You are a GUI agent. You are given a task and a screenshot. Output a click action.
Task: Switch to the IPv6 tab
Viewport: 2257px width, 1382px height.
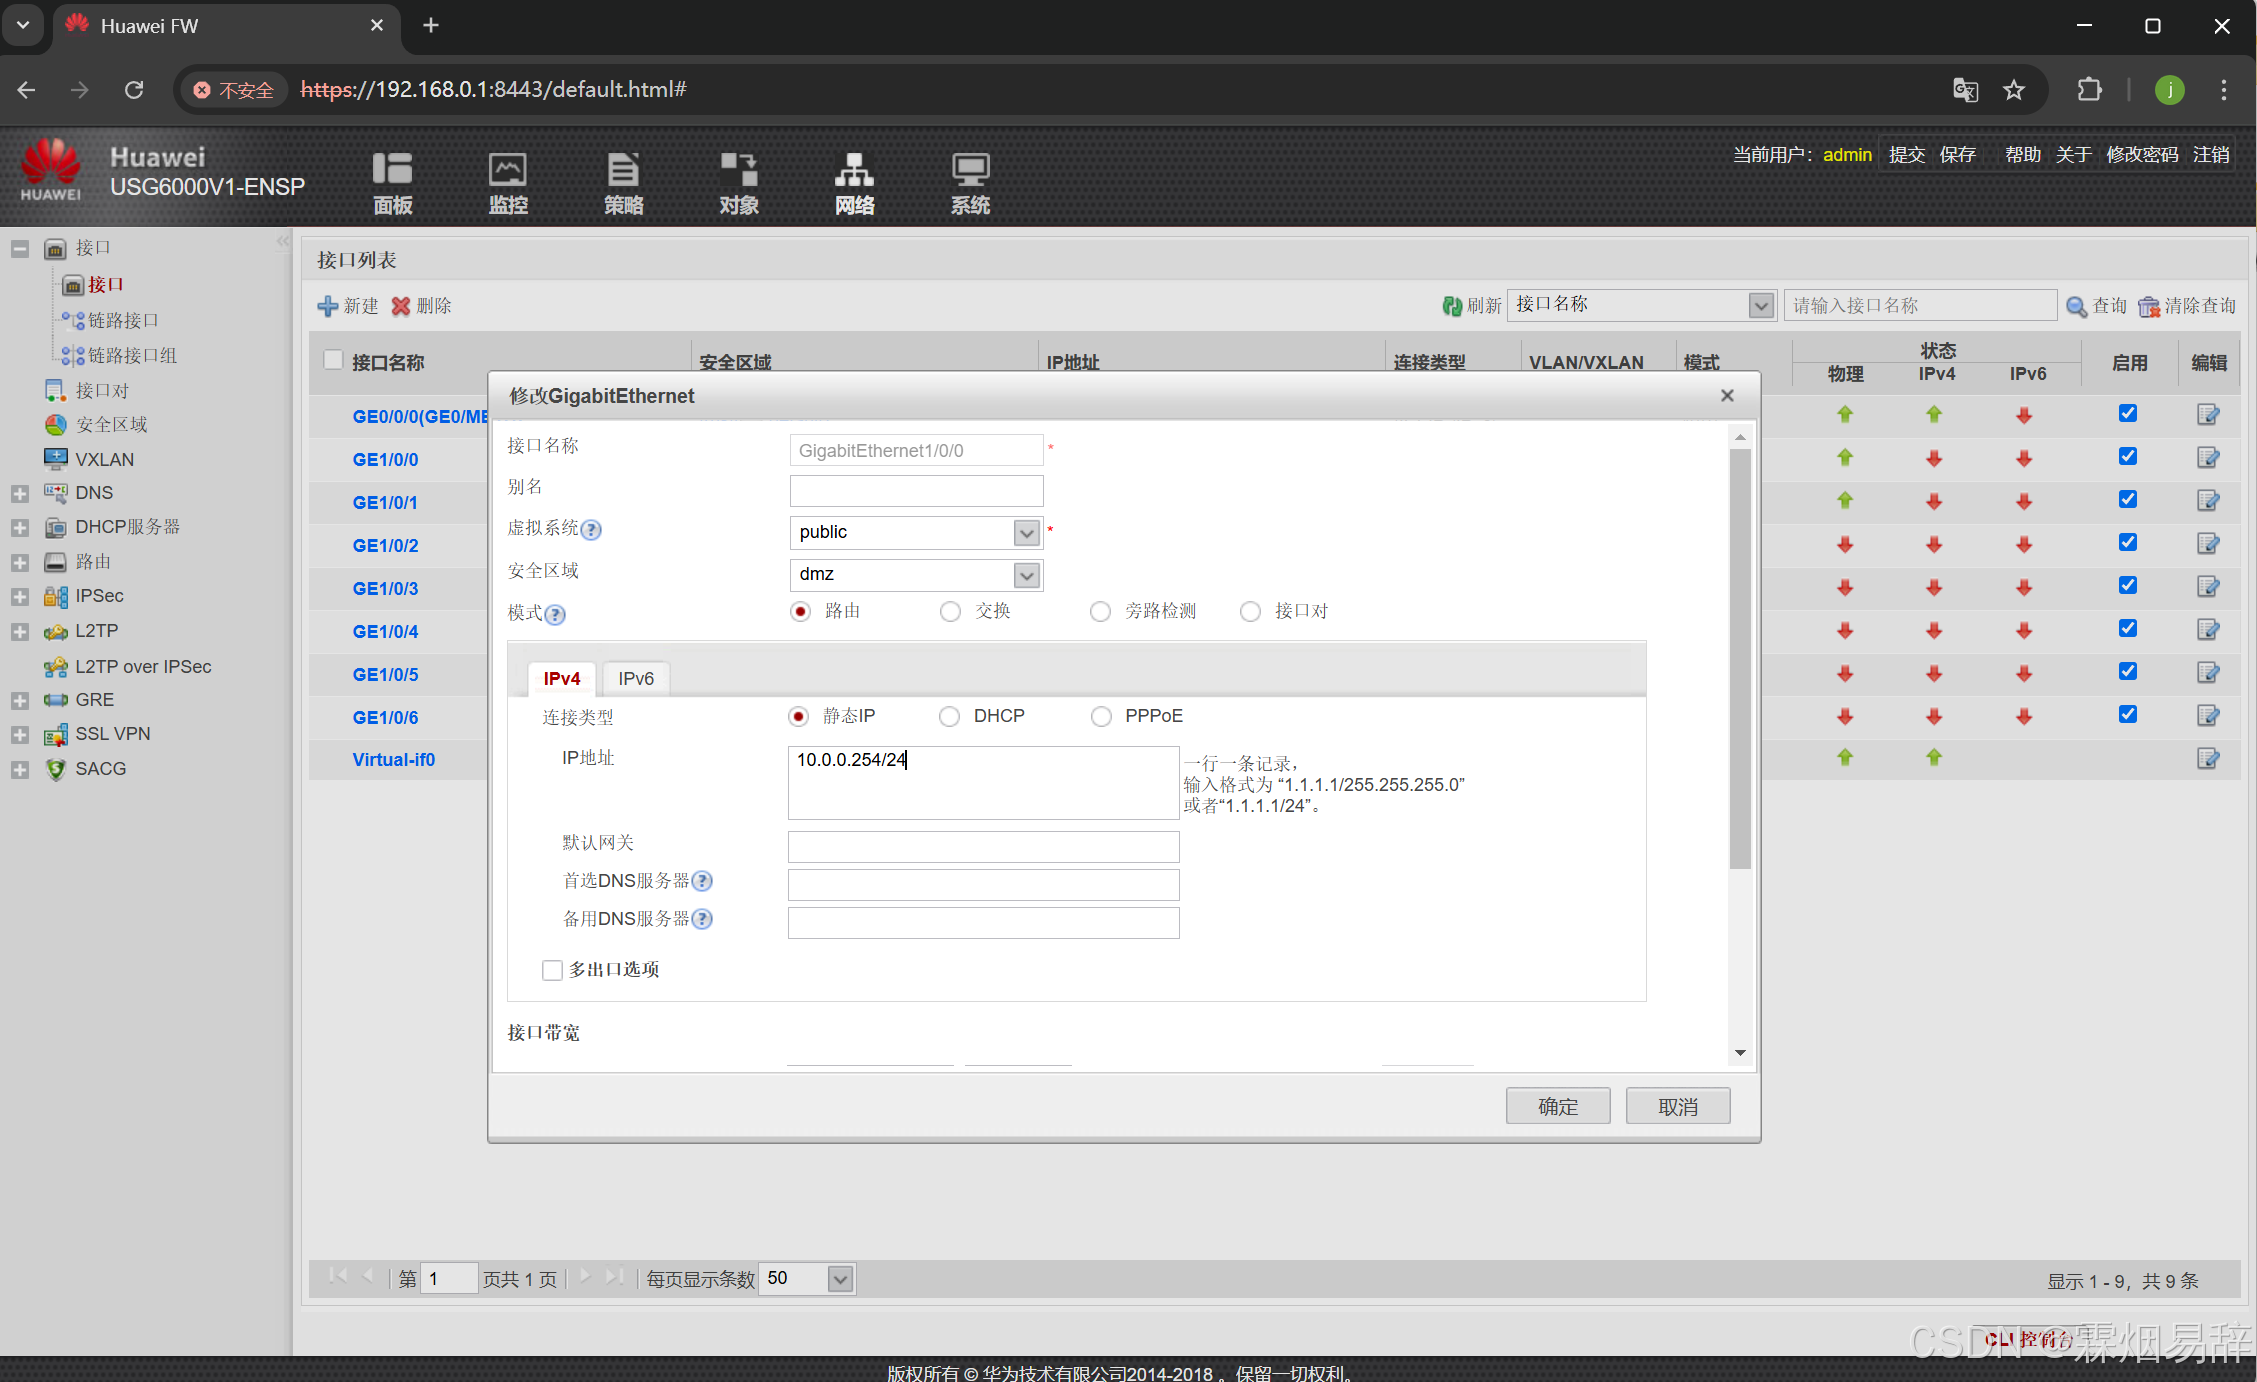[635, 679]
